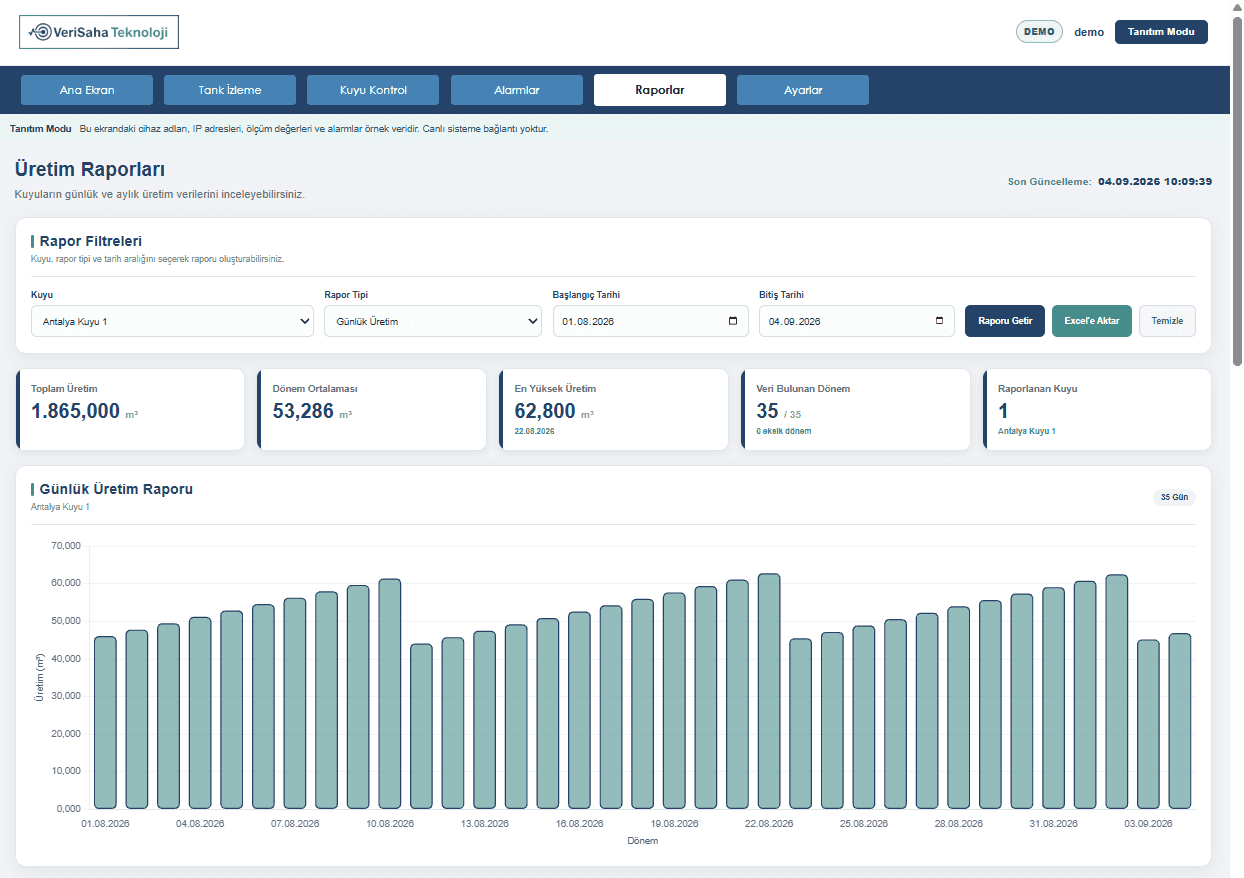Click the Toplam Üretim value 1.865,000
1244x878 pixels.
pyautogui.click(x=76, y=411)
